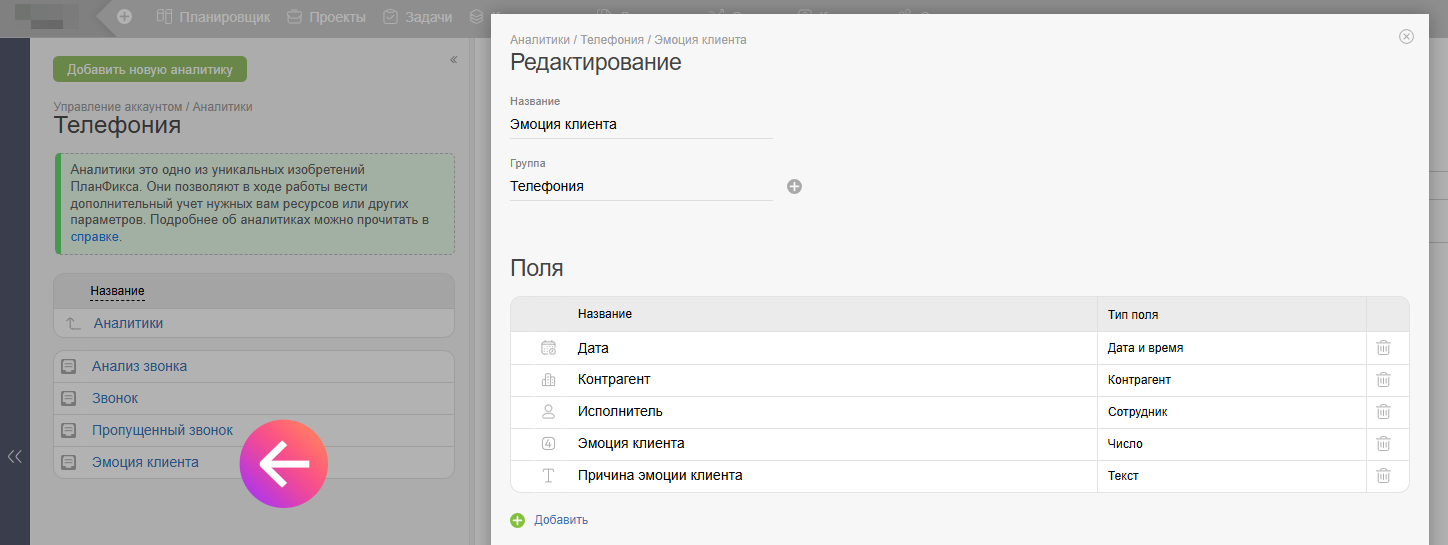Viewport: 1448px width, 545px height.
Task: Click Добавить новую аналитику button
Action: (x=150, y=70)
